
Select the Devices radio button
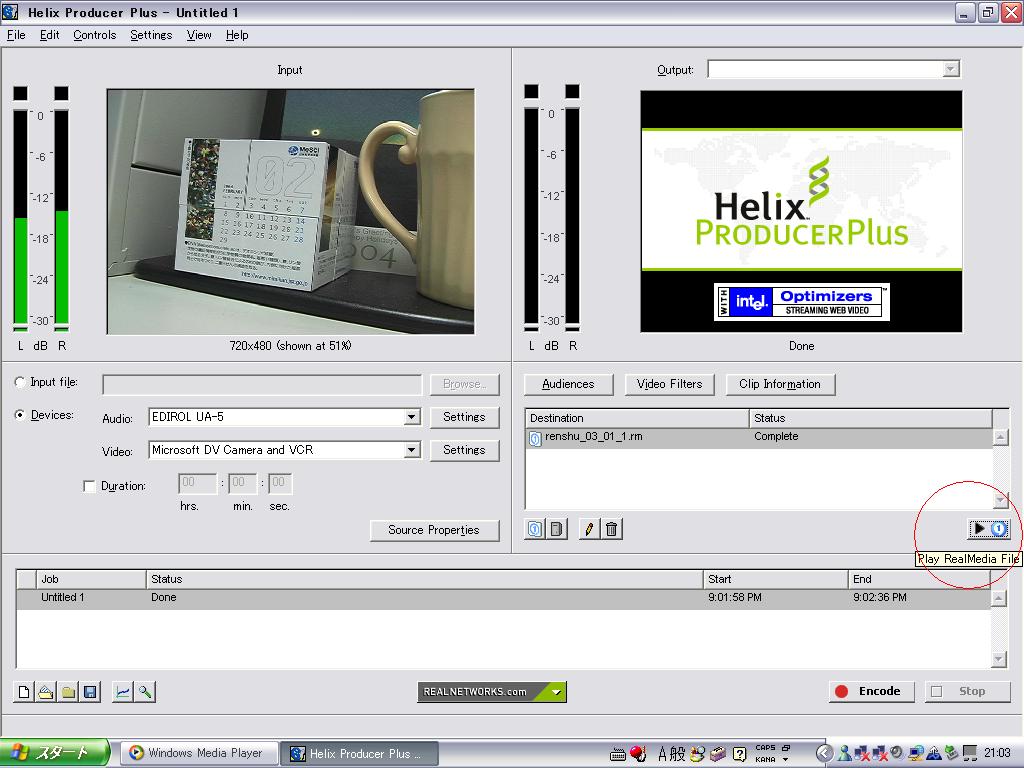coord(20,415)
